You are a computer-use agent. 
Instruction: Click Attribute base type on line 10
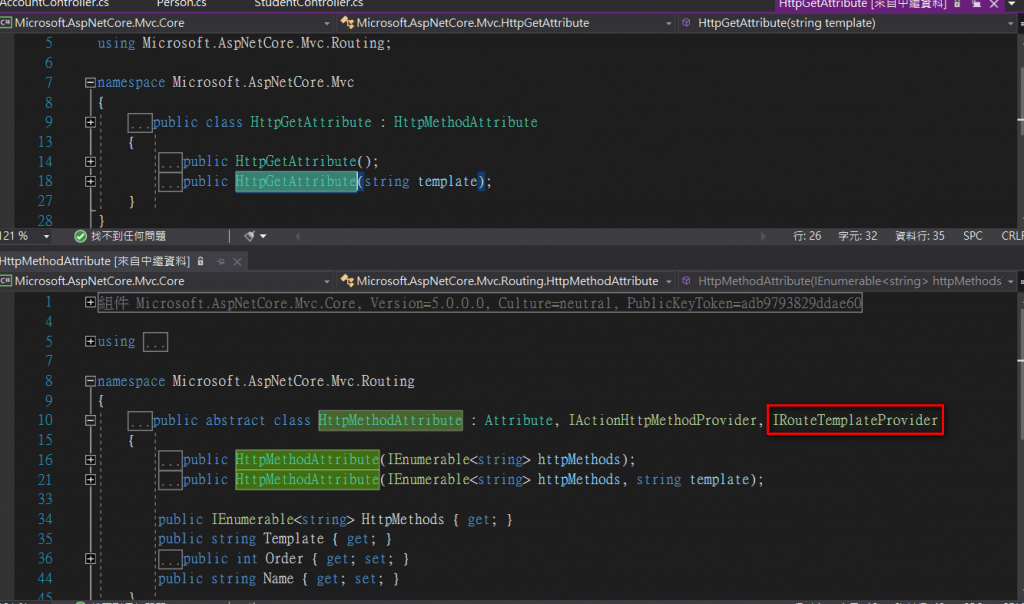pyautogui.click(x=519, y=420)
